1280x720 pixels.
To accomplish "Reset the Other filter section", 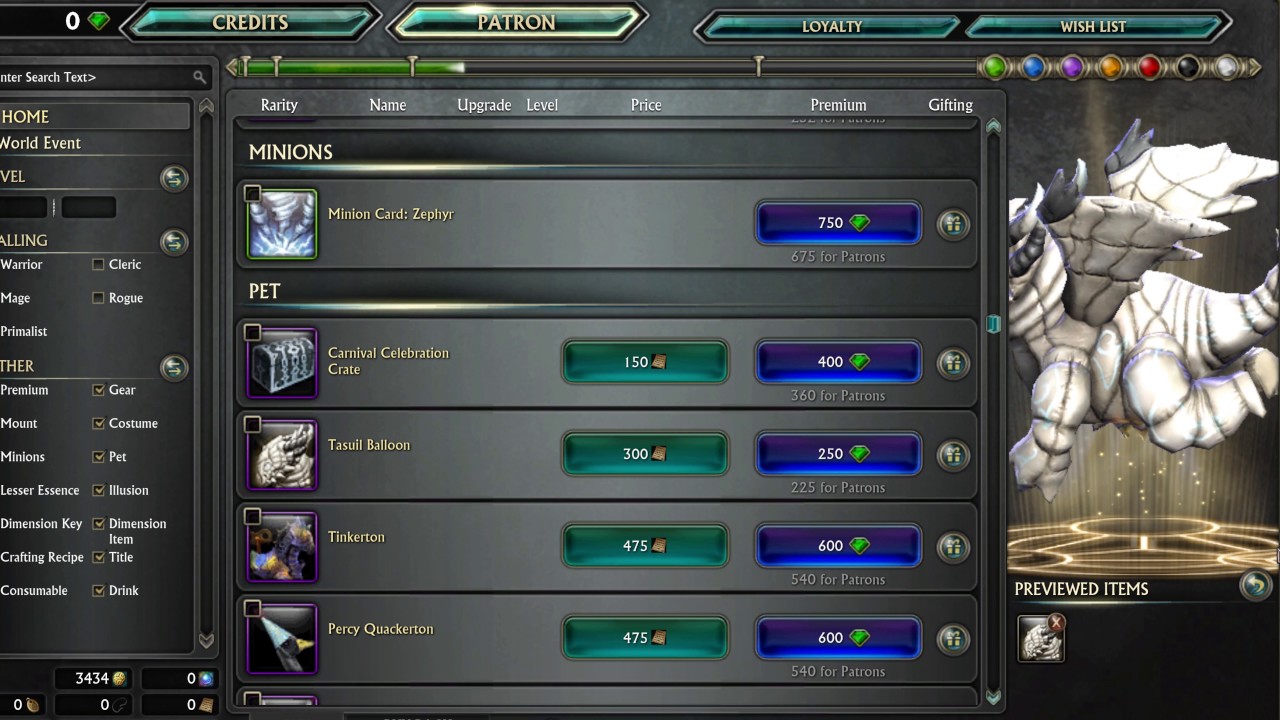I will pyautogui.click(x=174, y=367).
